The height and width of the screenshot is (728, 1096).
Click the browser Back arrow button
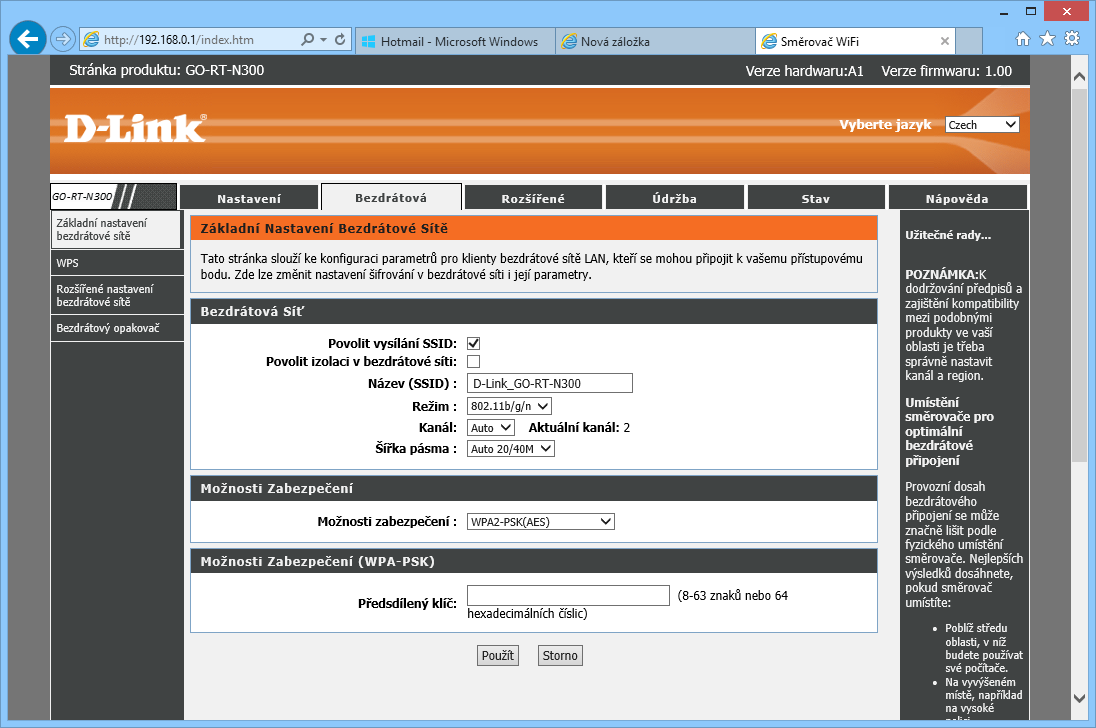point(28,40)
